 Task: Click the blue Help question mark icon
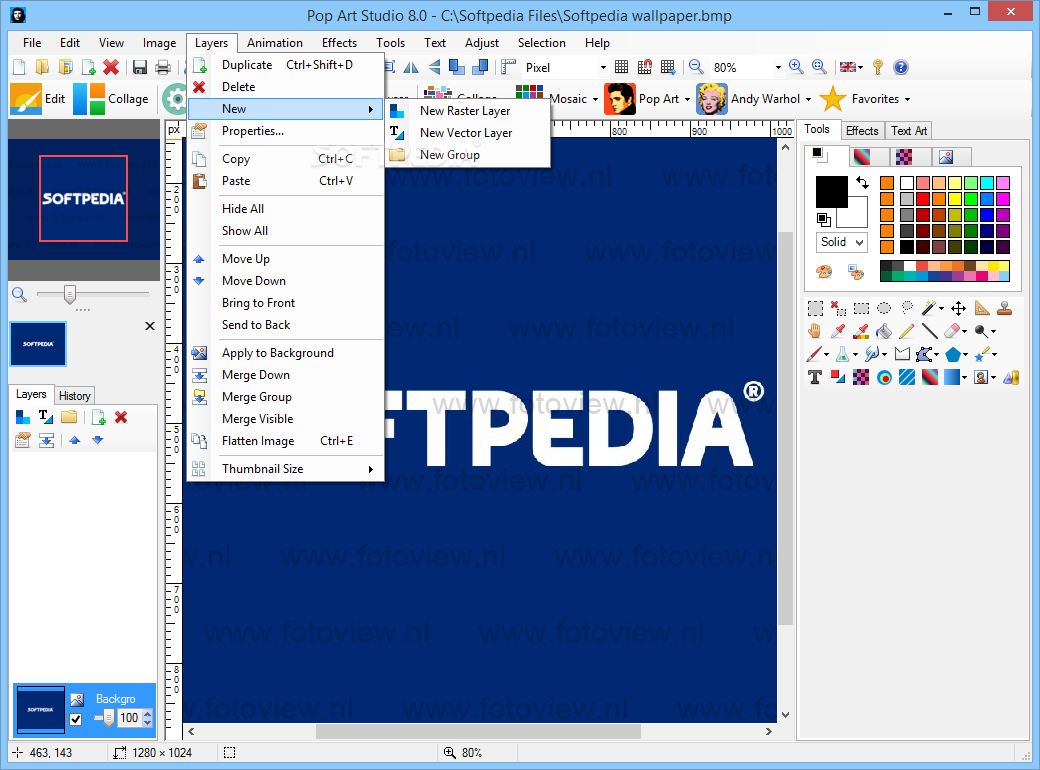pyautogui.click(x=900, y=67)
